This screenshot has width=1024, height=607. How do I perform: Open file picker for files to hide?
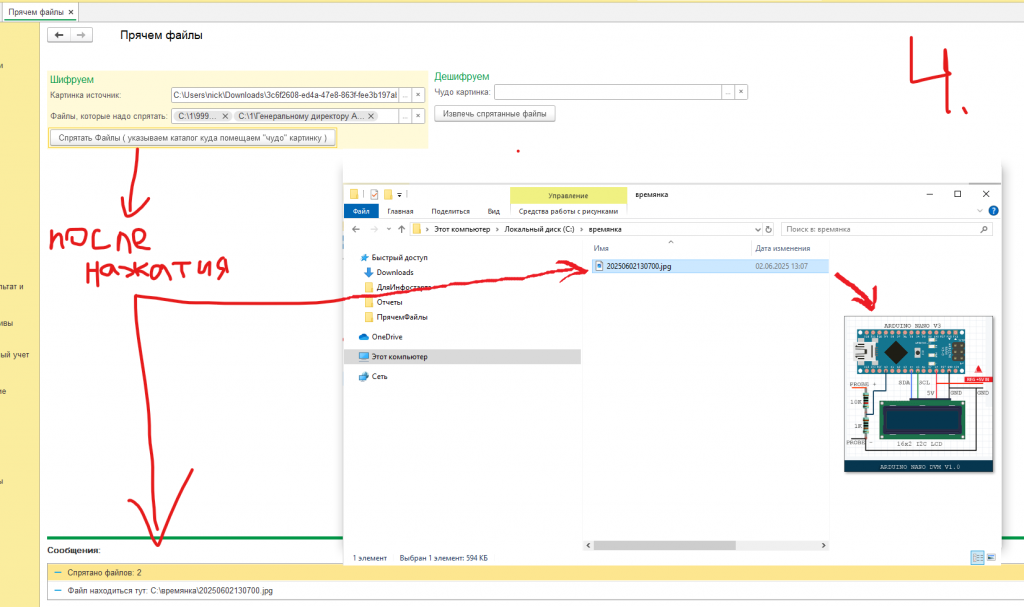[x=405, y=116]
